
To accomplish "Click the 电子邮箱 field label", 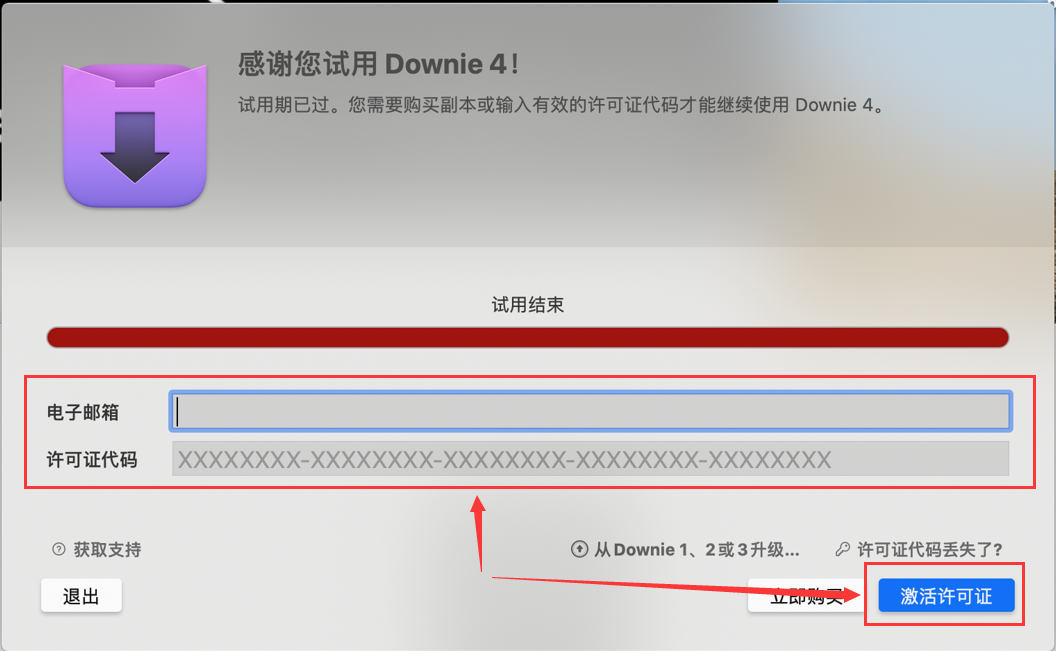I will [x=82, y=412].
